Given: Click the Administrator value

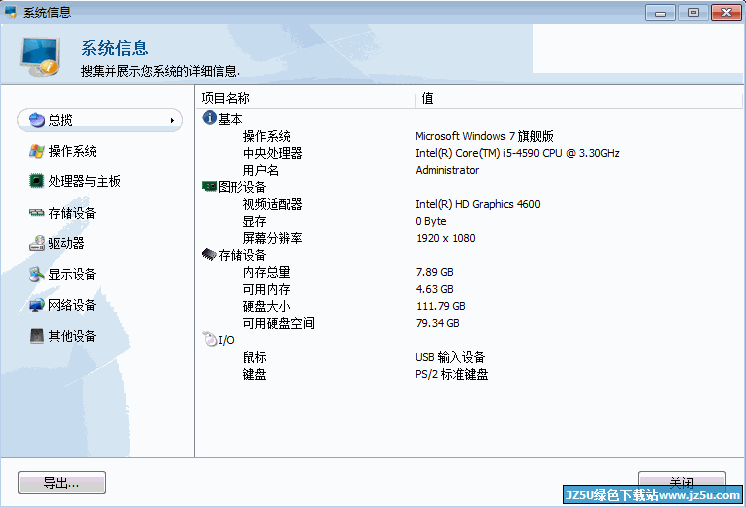Looking at the screenshot, I should point(447,170).
